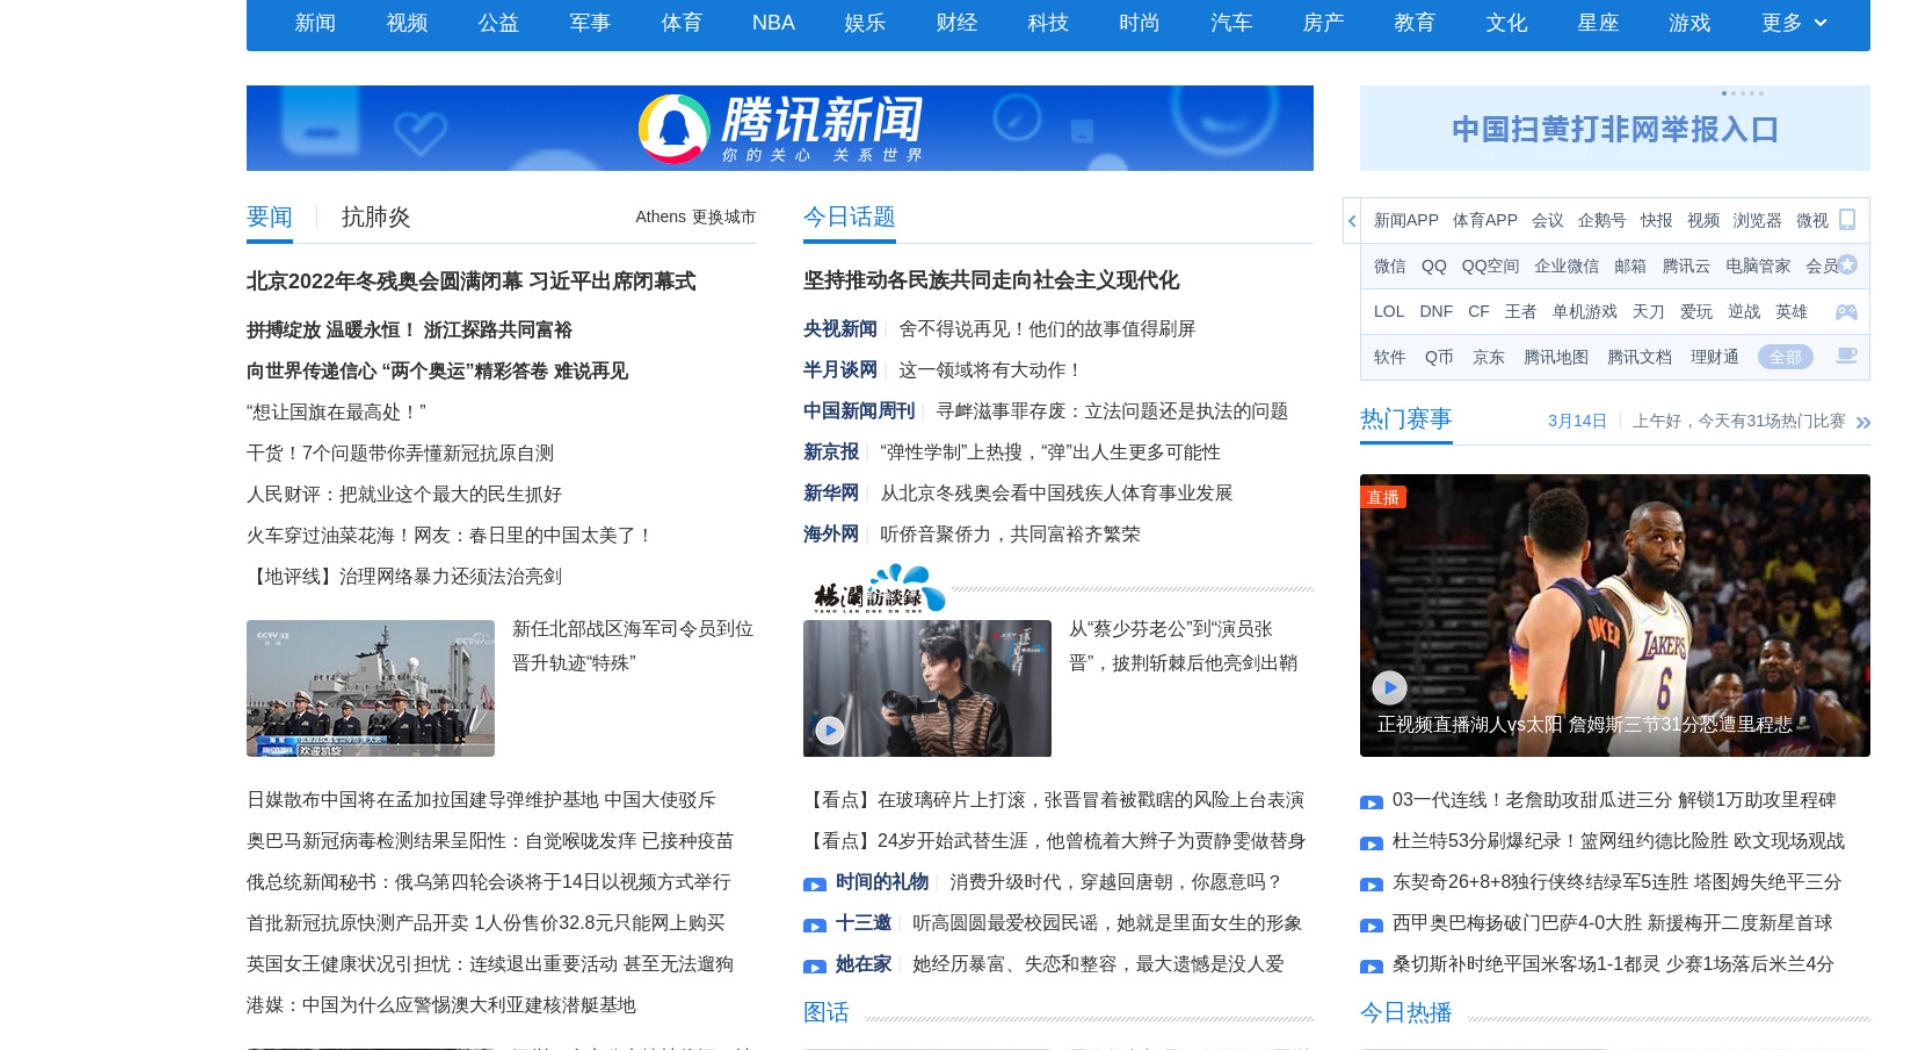This screenshot has width=1920, height=1050.
Task: Click 更换城市 to change city
Action: click(724, 217)
